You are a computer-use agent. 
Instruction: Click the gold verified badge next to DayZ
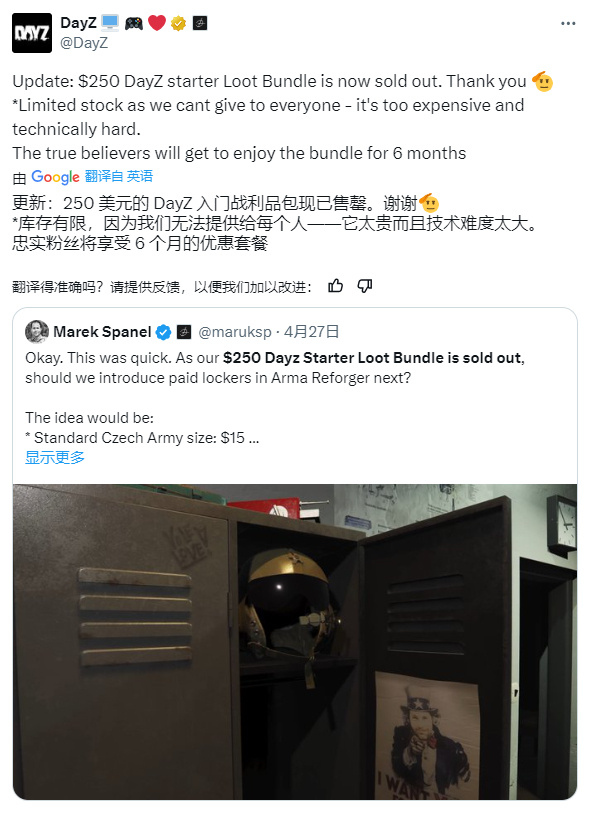178,23
